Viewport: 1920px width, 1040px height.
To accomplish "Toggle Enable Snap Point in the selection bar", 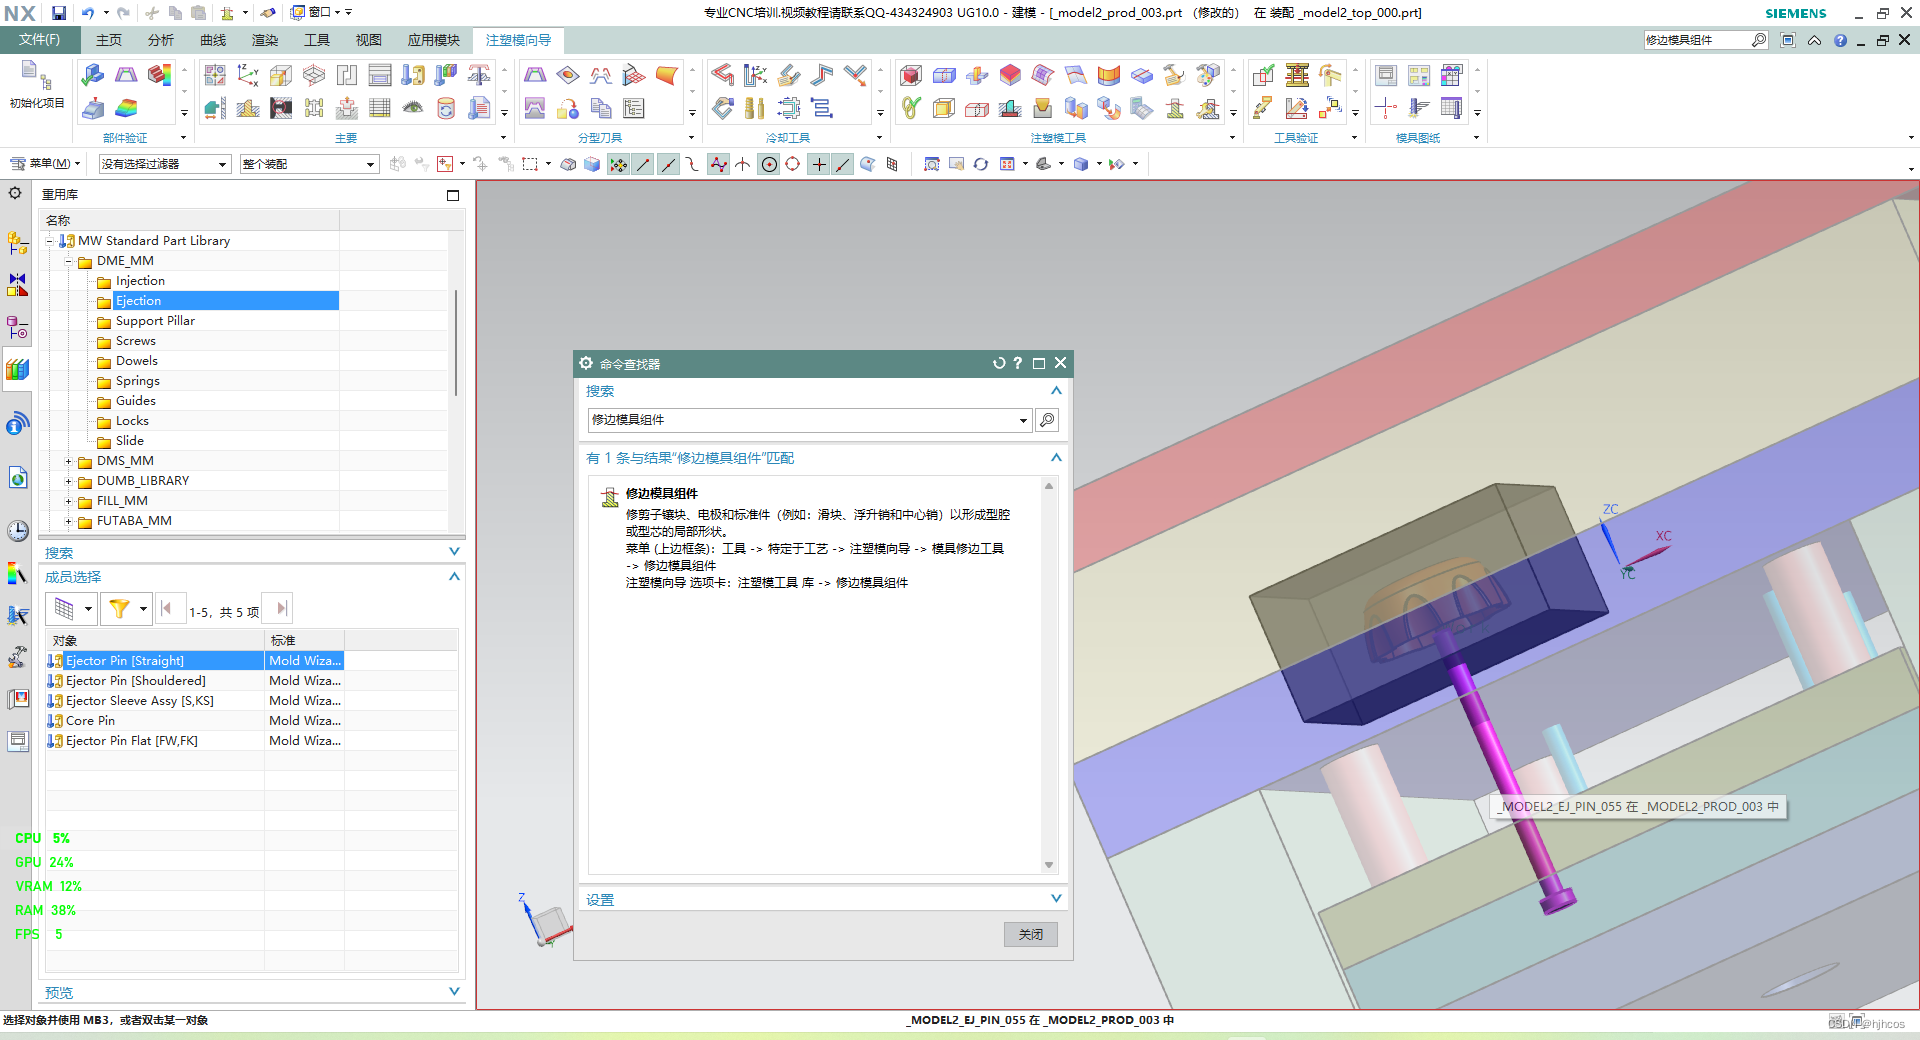I will [x=619, y=164].
